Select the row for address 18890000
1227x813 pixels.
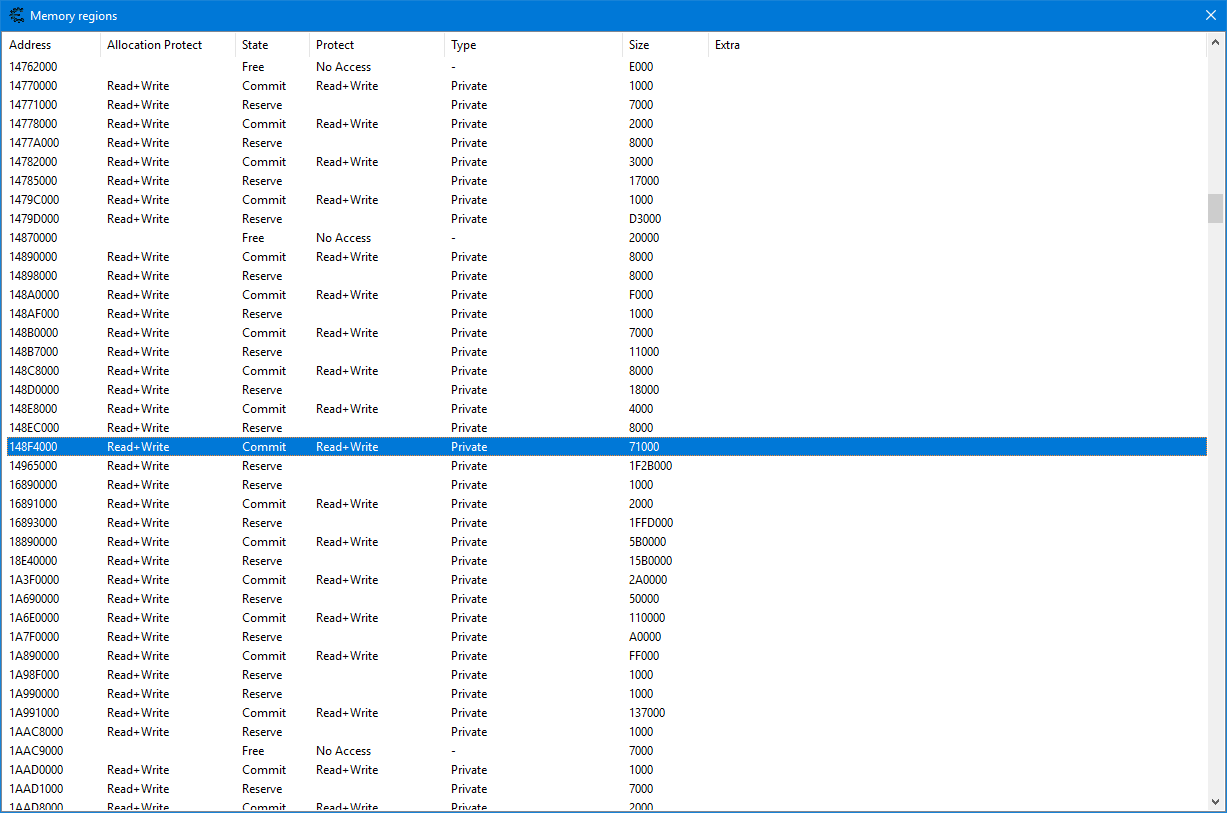[33, 542]
